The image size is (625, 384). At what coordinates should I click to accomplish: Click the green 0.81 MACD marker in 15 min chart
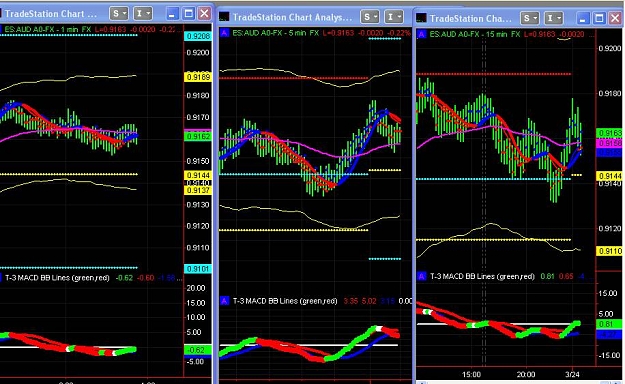pos(610,324)
